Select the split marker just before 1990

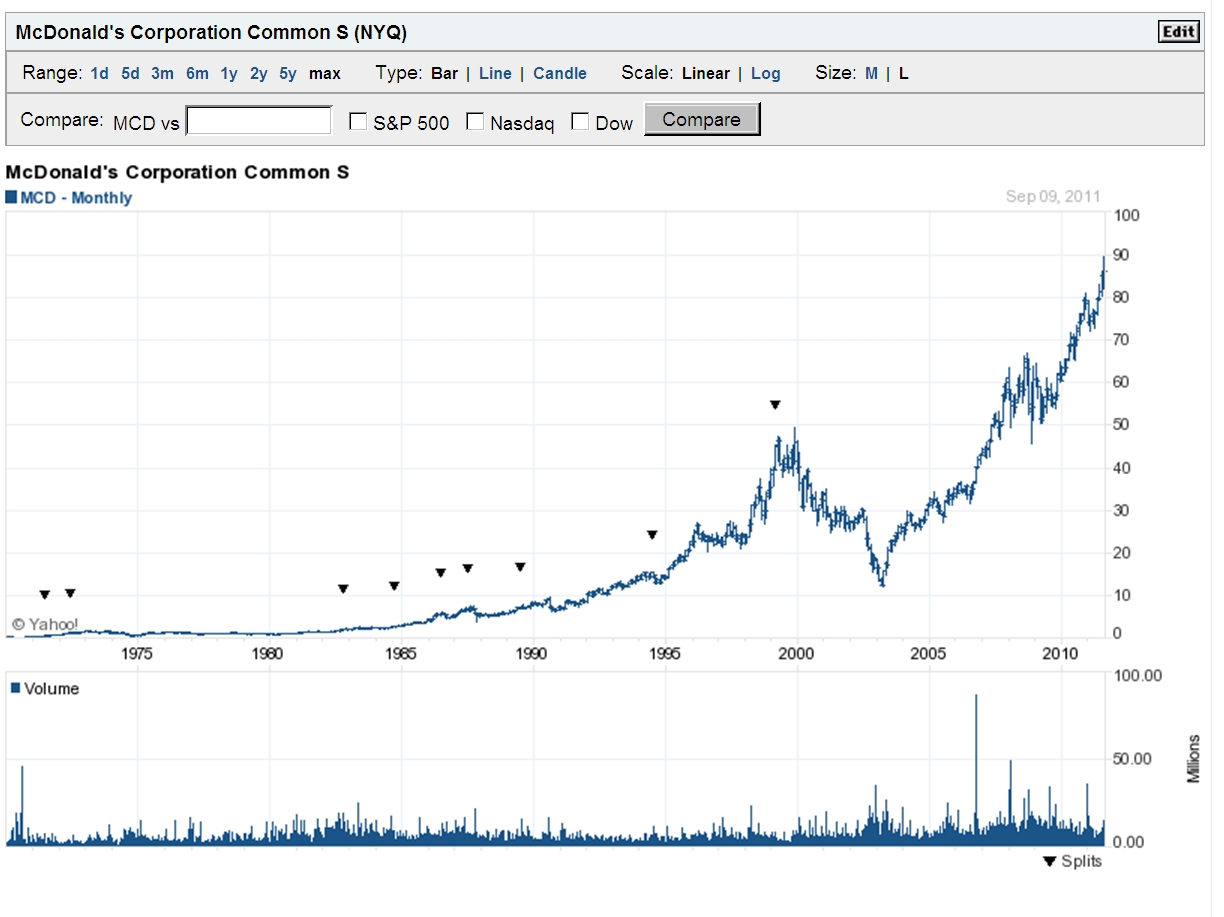coord(520,567)
